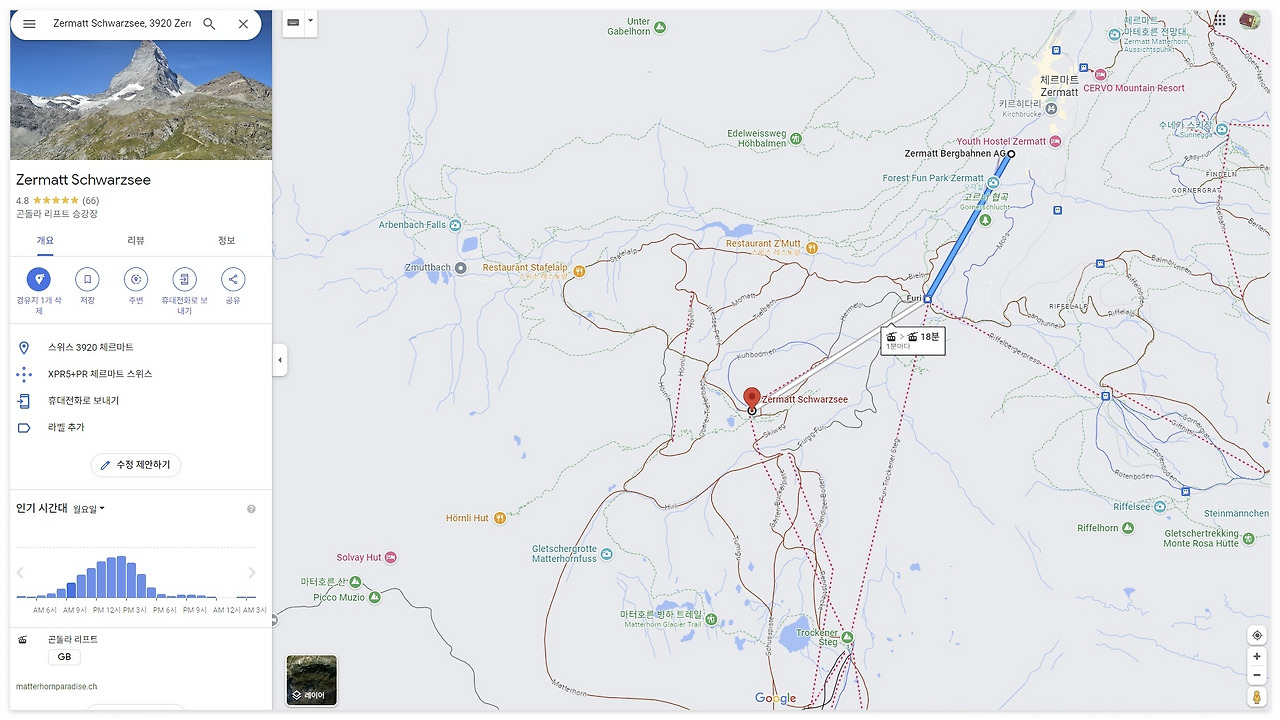This screenshot has width=1280, height=720.
Task: Click the Street View pegman
Action: point(1257,697)
